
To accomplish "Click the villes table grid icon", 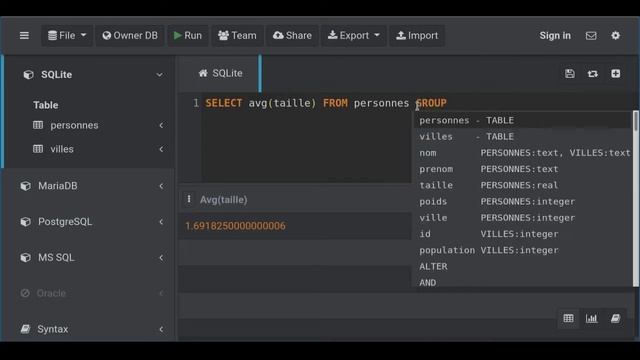I will tap(38, 149).
